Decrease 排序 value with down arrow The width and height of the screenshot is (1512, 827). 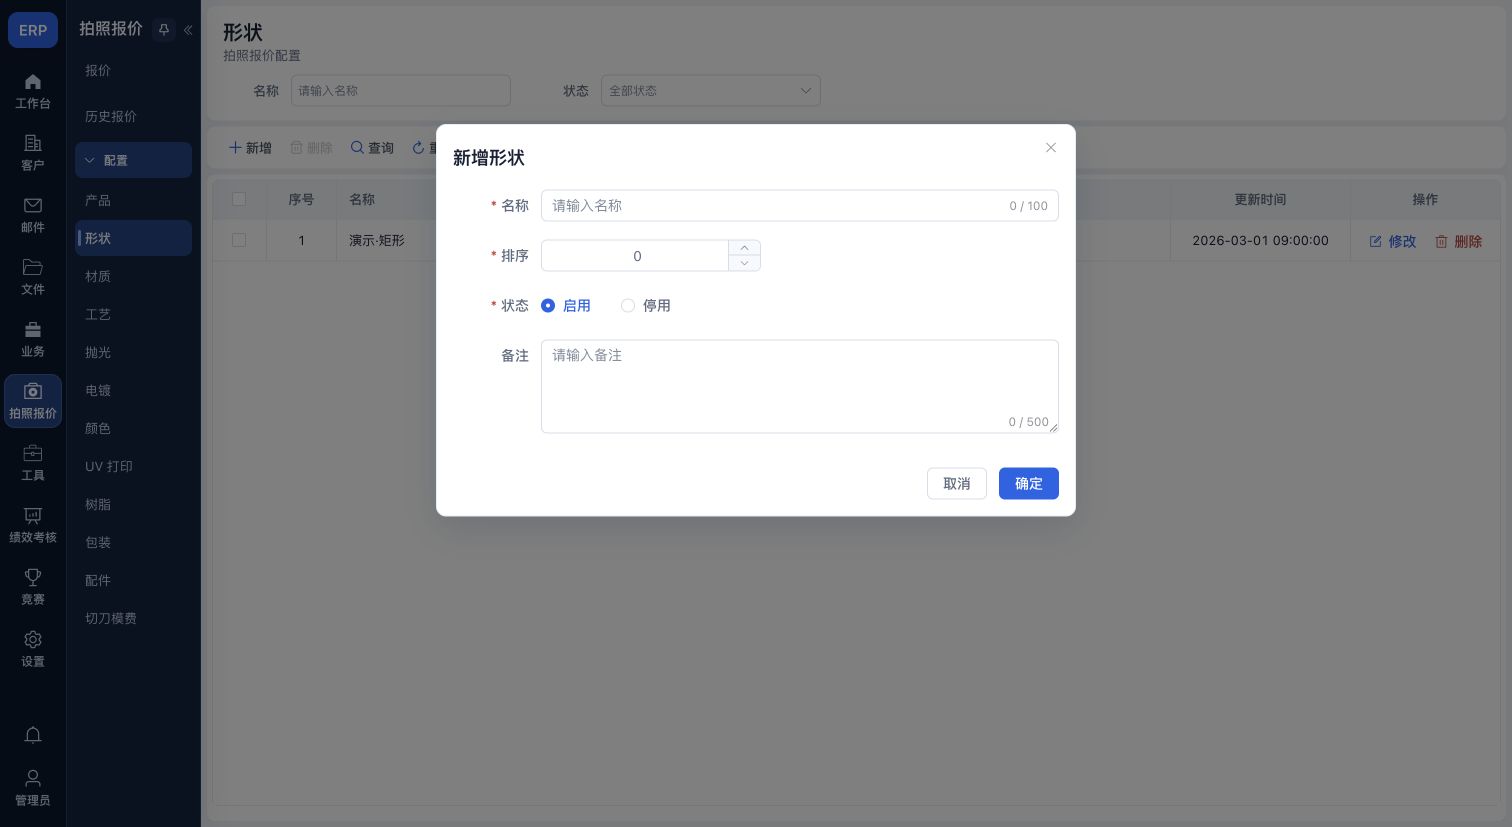tap(744, 263)
